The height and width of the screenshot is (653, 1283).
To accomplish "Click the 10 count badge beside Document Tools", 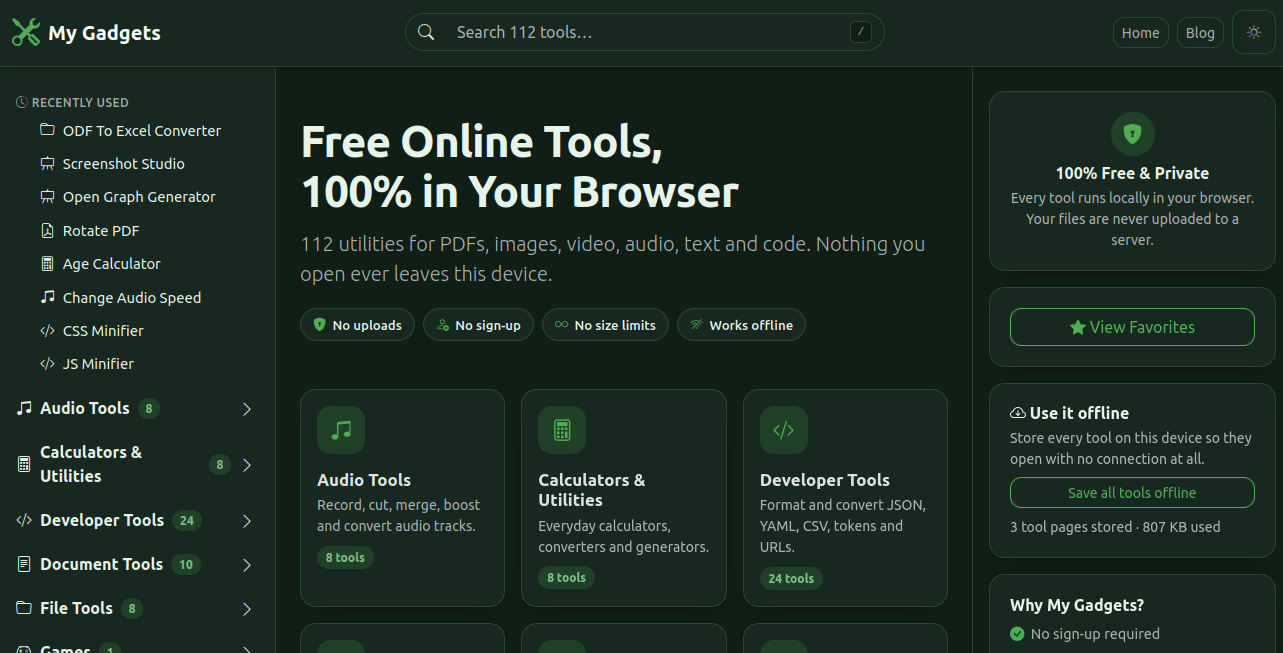I will pyautogui.click(x=185, y=564).
